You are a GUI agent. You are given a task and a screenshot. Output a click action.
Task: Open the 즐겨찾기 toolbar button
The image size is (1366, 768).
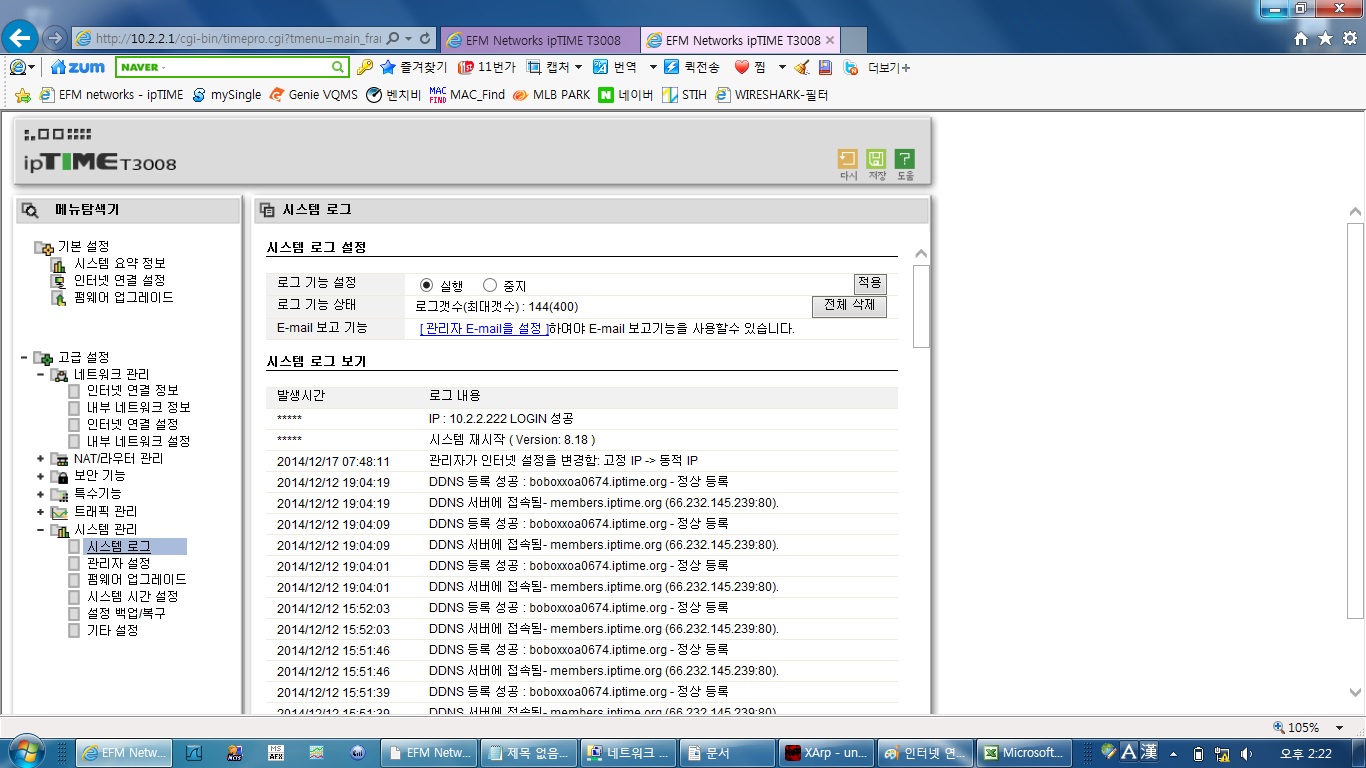pyautogui.click(x=414, y=67)
